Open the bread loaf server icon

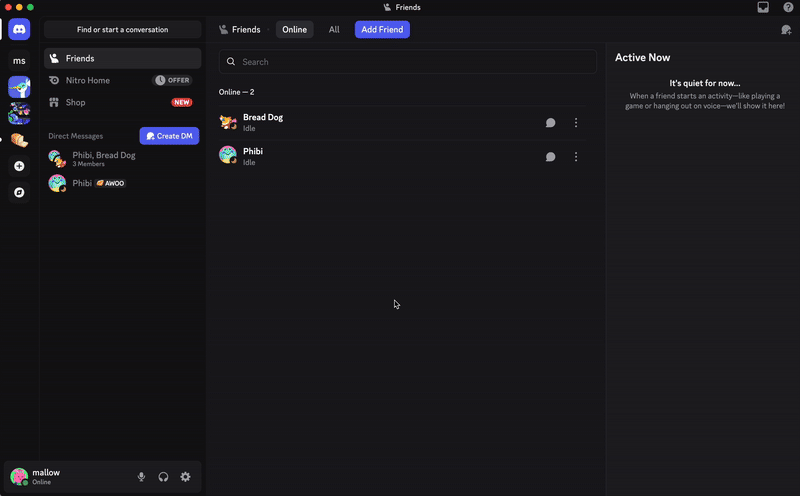[19, 140]
